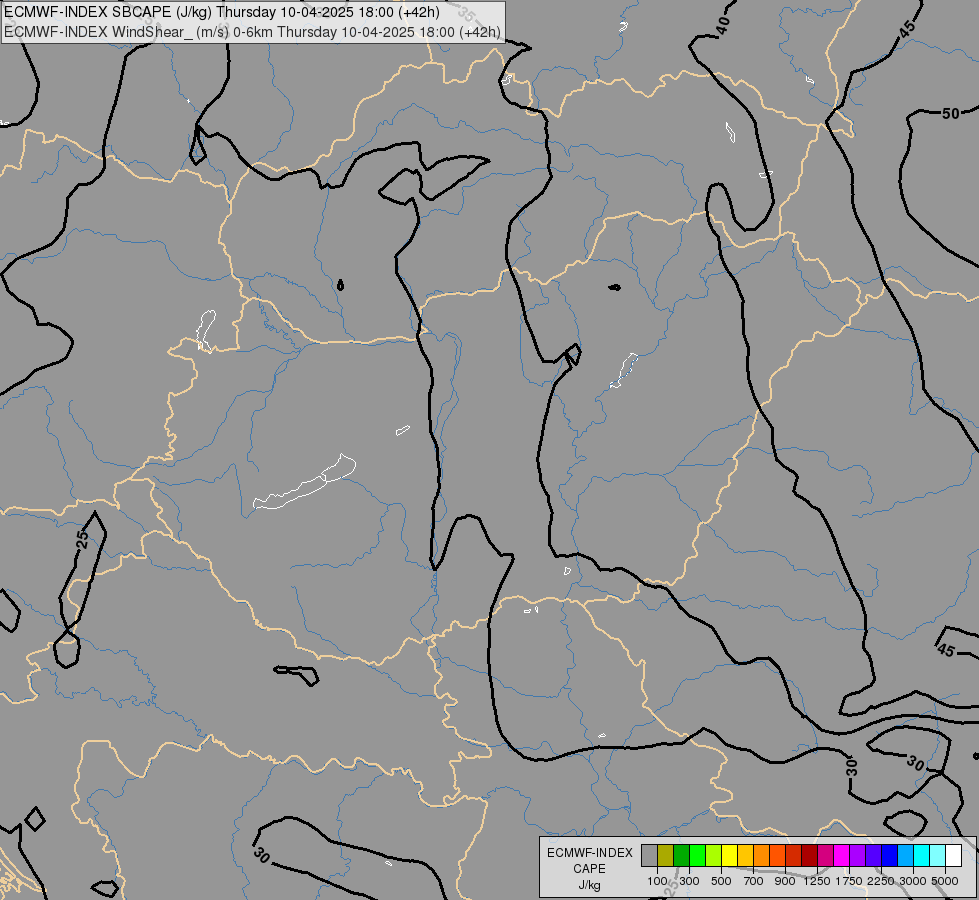Click the gray swatch in the CAPE legend
979x900 pixels.
[x=649, y=856]
